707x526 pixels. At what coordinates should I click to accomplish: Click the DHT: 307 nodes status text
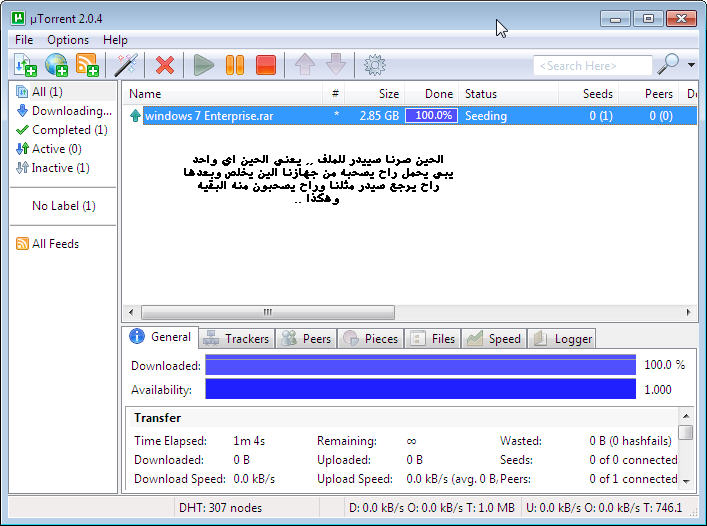click(220, 508)
